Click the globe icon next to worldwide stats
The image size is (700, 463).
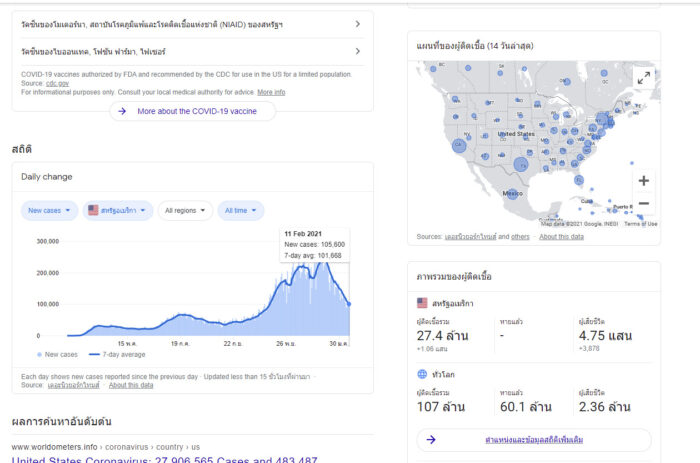pos(422,374)
